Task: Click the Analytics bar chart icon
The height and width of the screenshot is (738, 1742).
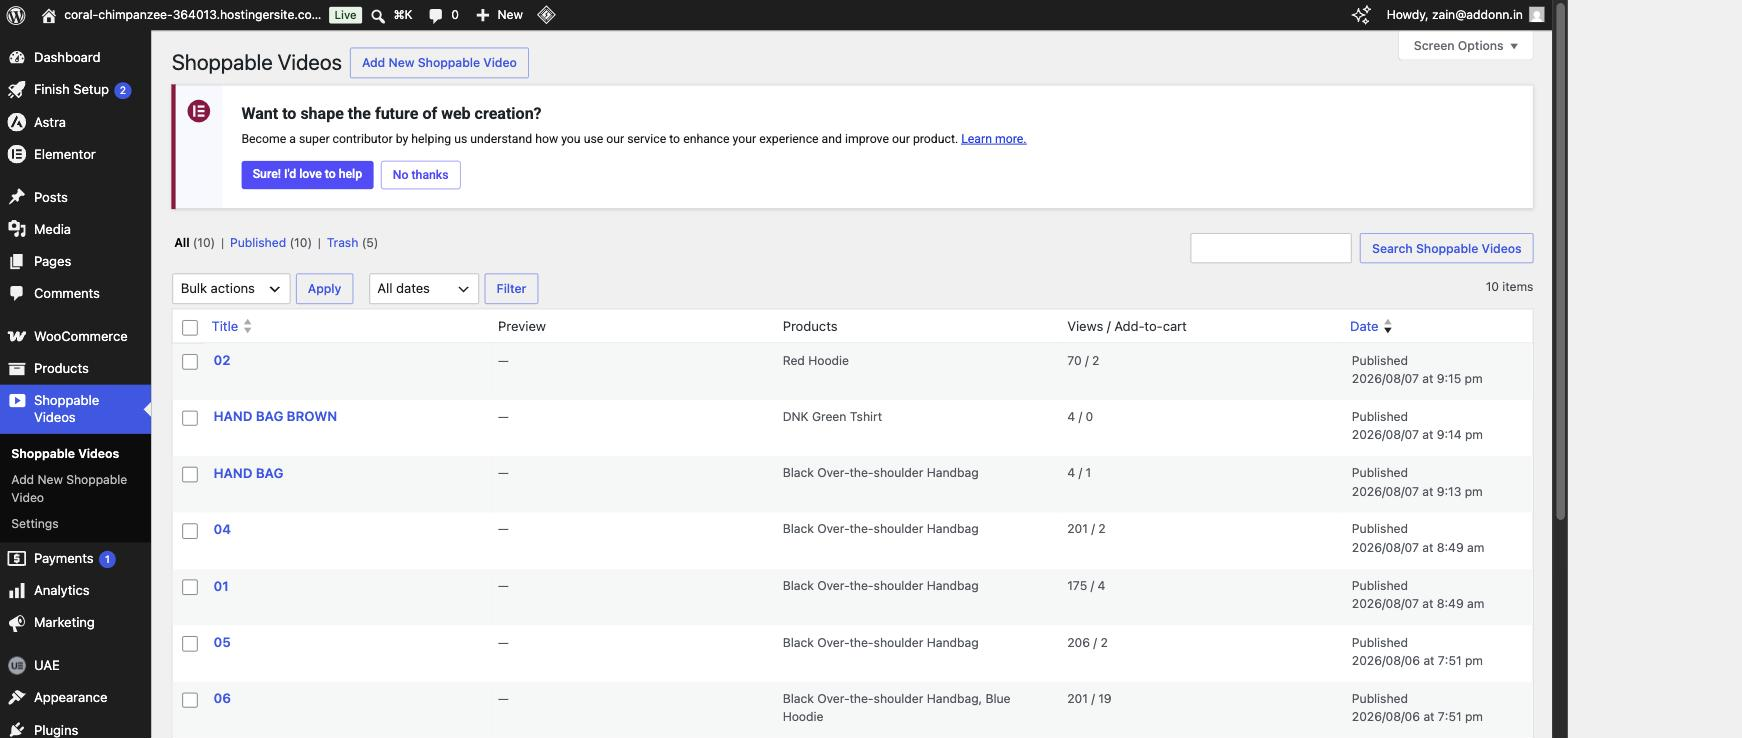Action: (x=16, y=590)
